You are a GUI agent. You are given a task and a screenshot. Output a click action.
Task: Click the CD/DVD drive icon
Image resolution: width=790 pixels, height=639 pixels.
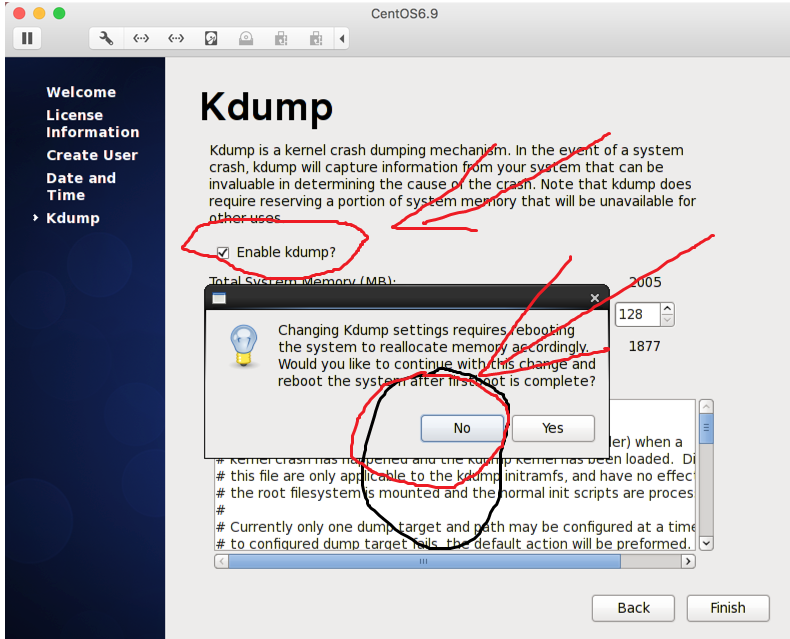pyautogui.click(x=246, y=38)
